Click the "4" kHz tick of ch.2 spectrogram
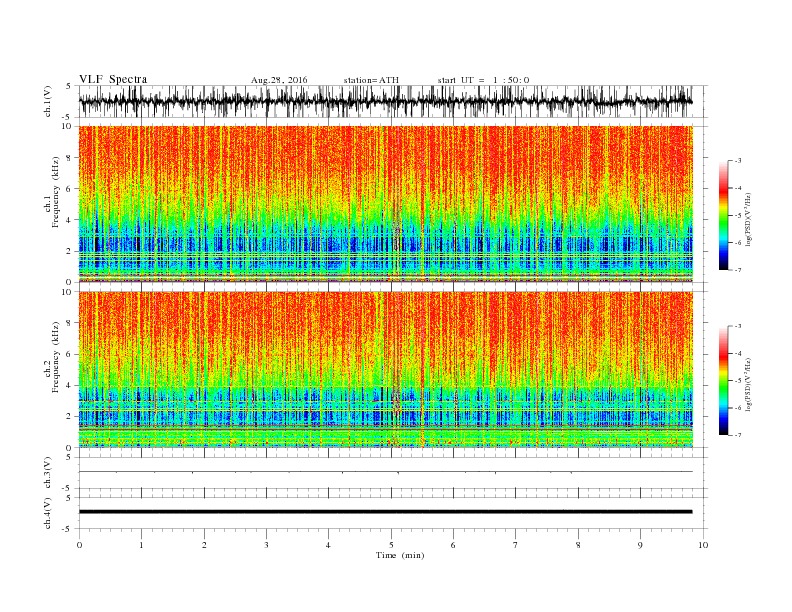792x612 pixels. click(x=69, y=385)
